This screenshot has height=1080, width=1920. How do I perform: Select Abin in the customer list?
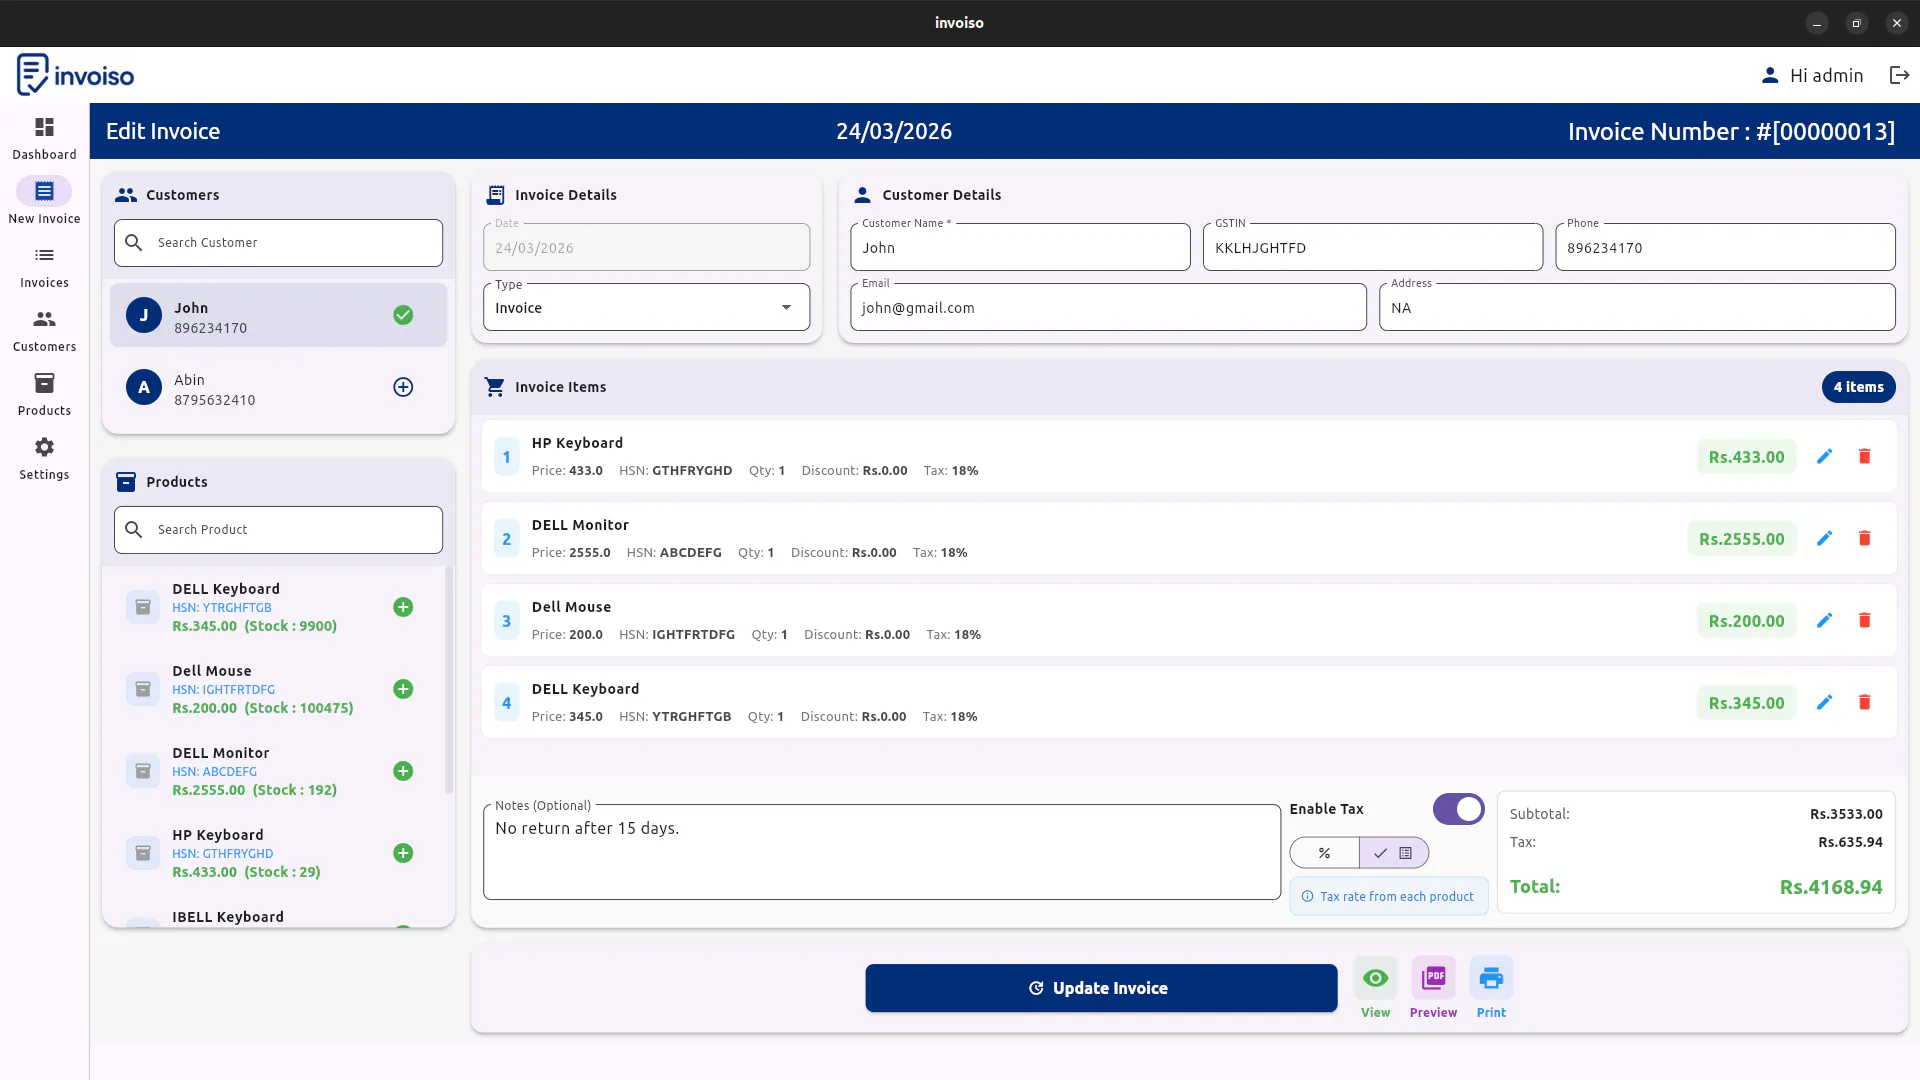pyautogui.click(x=278, y=388)
